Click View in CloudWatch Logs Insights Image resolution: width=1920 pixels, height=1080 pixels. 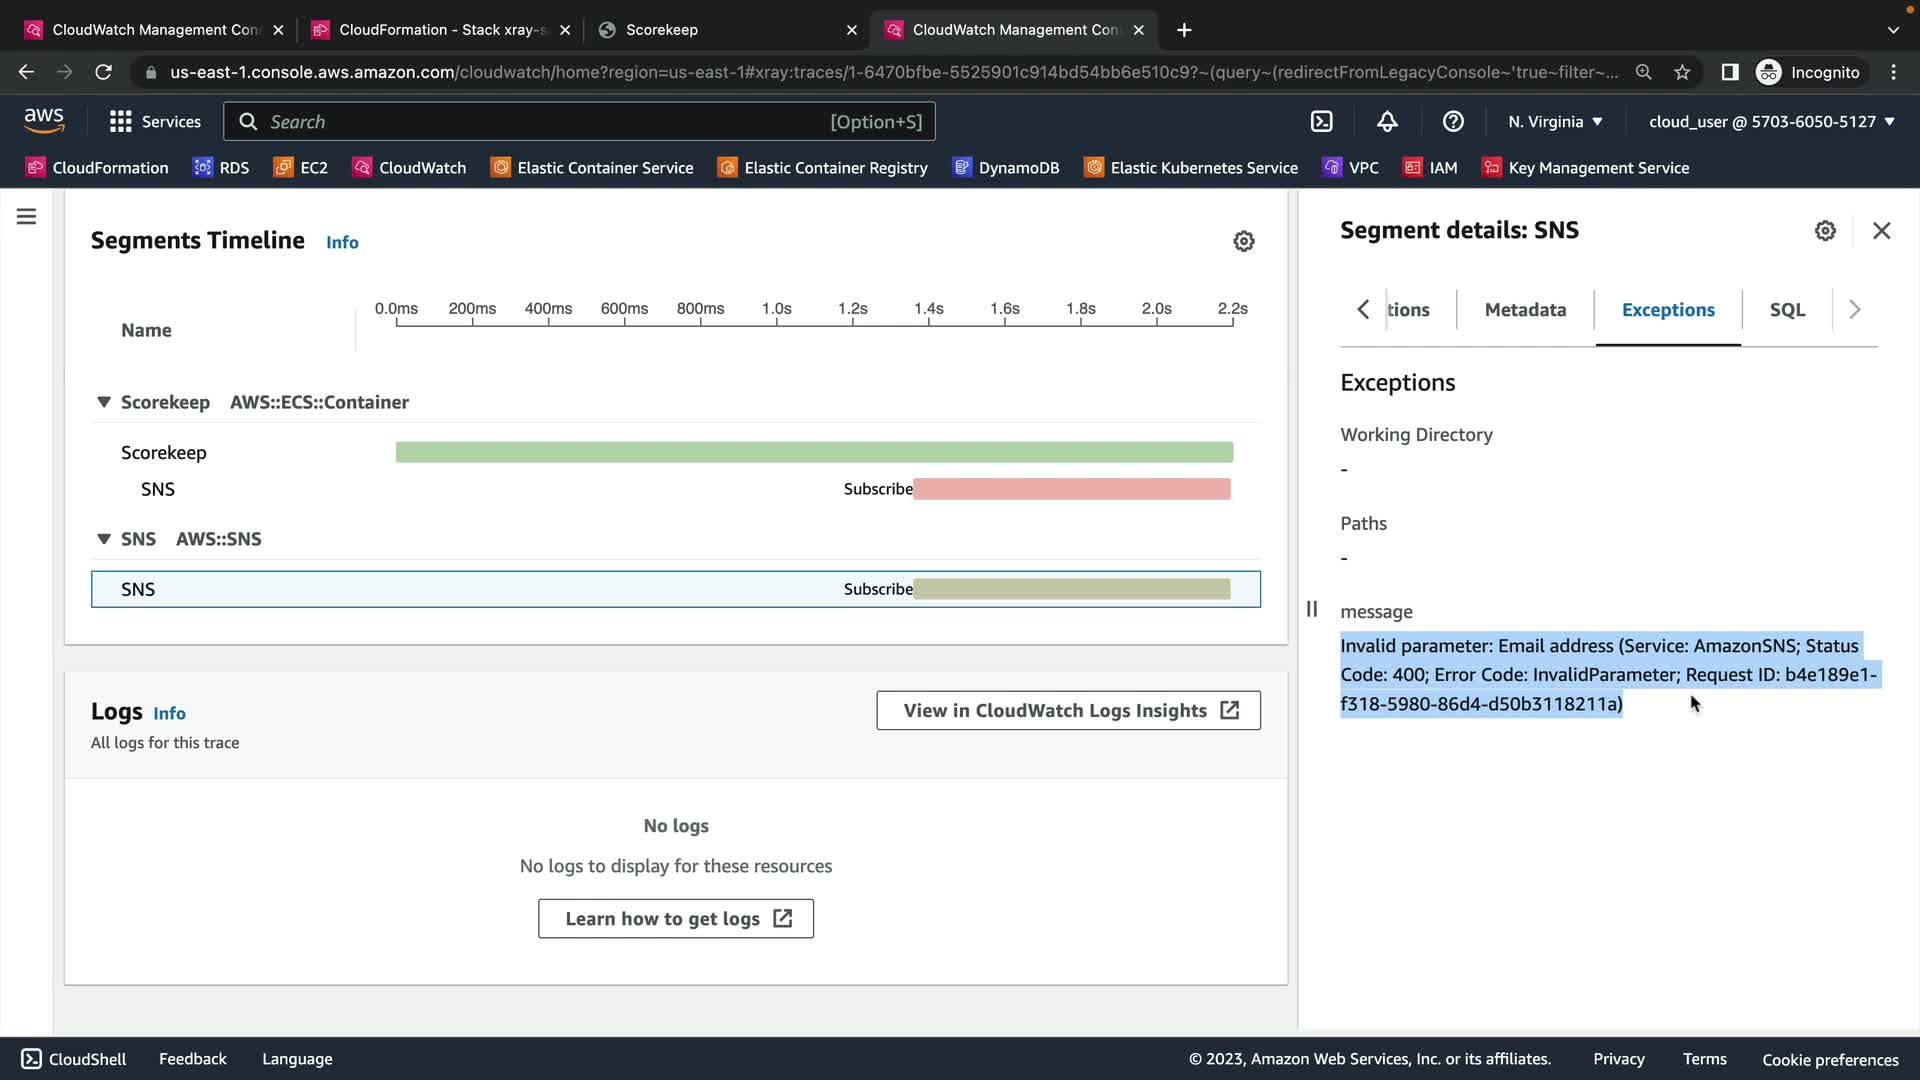pyautogui.click(x=1068, y=711)
